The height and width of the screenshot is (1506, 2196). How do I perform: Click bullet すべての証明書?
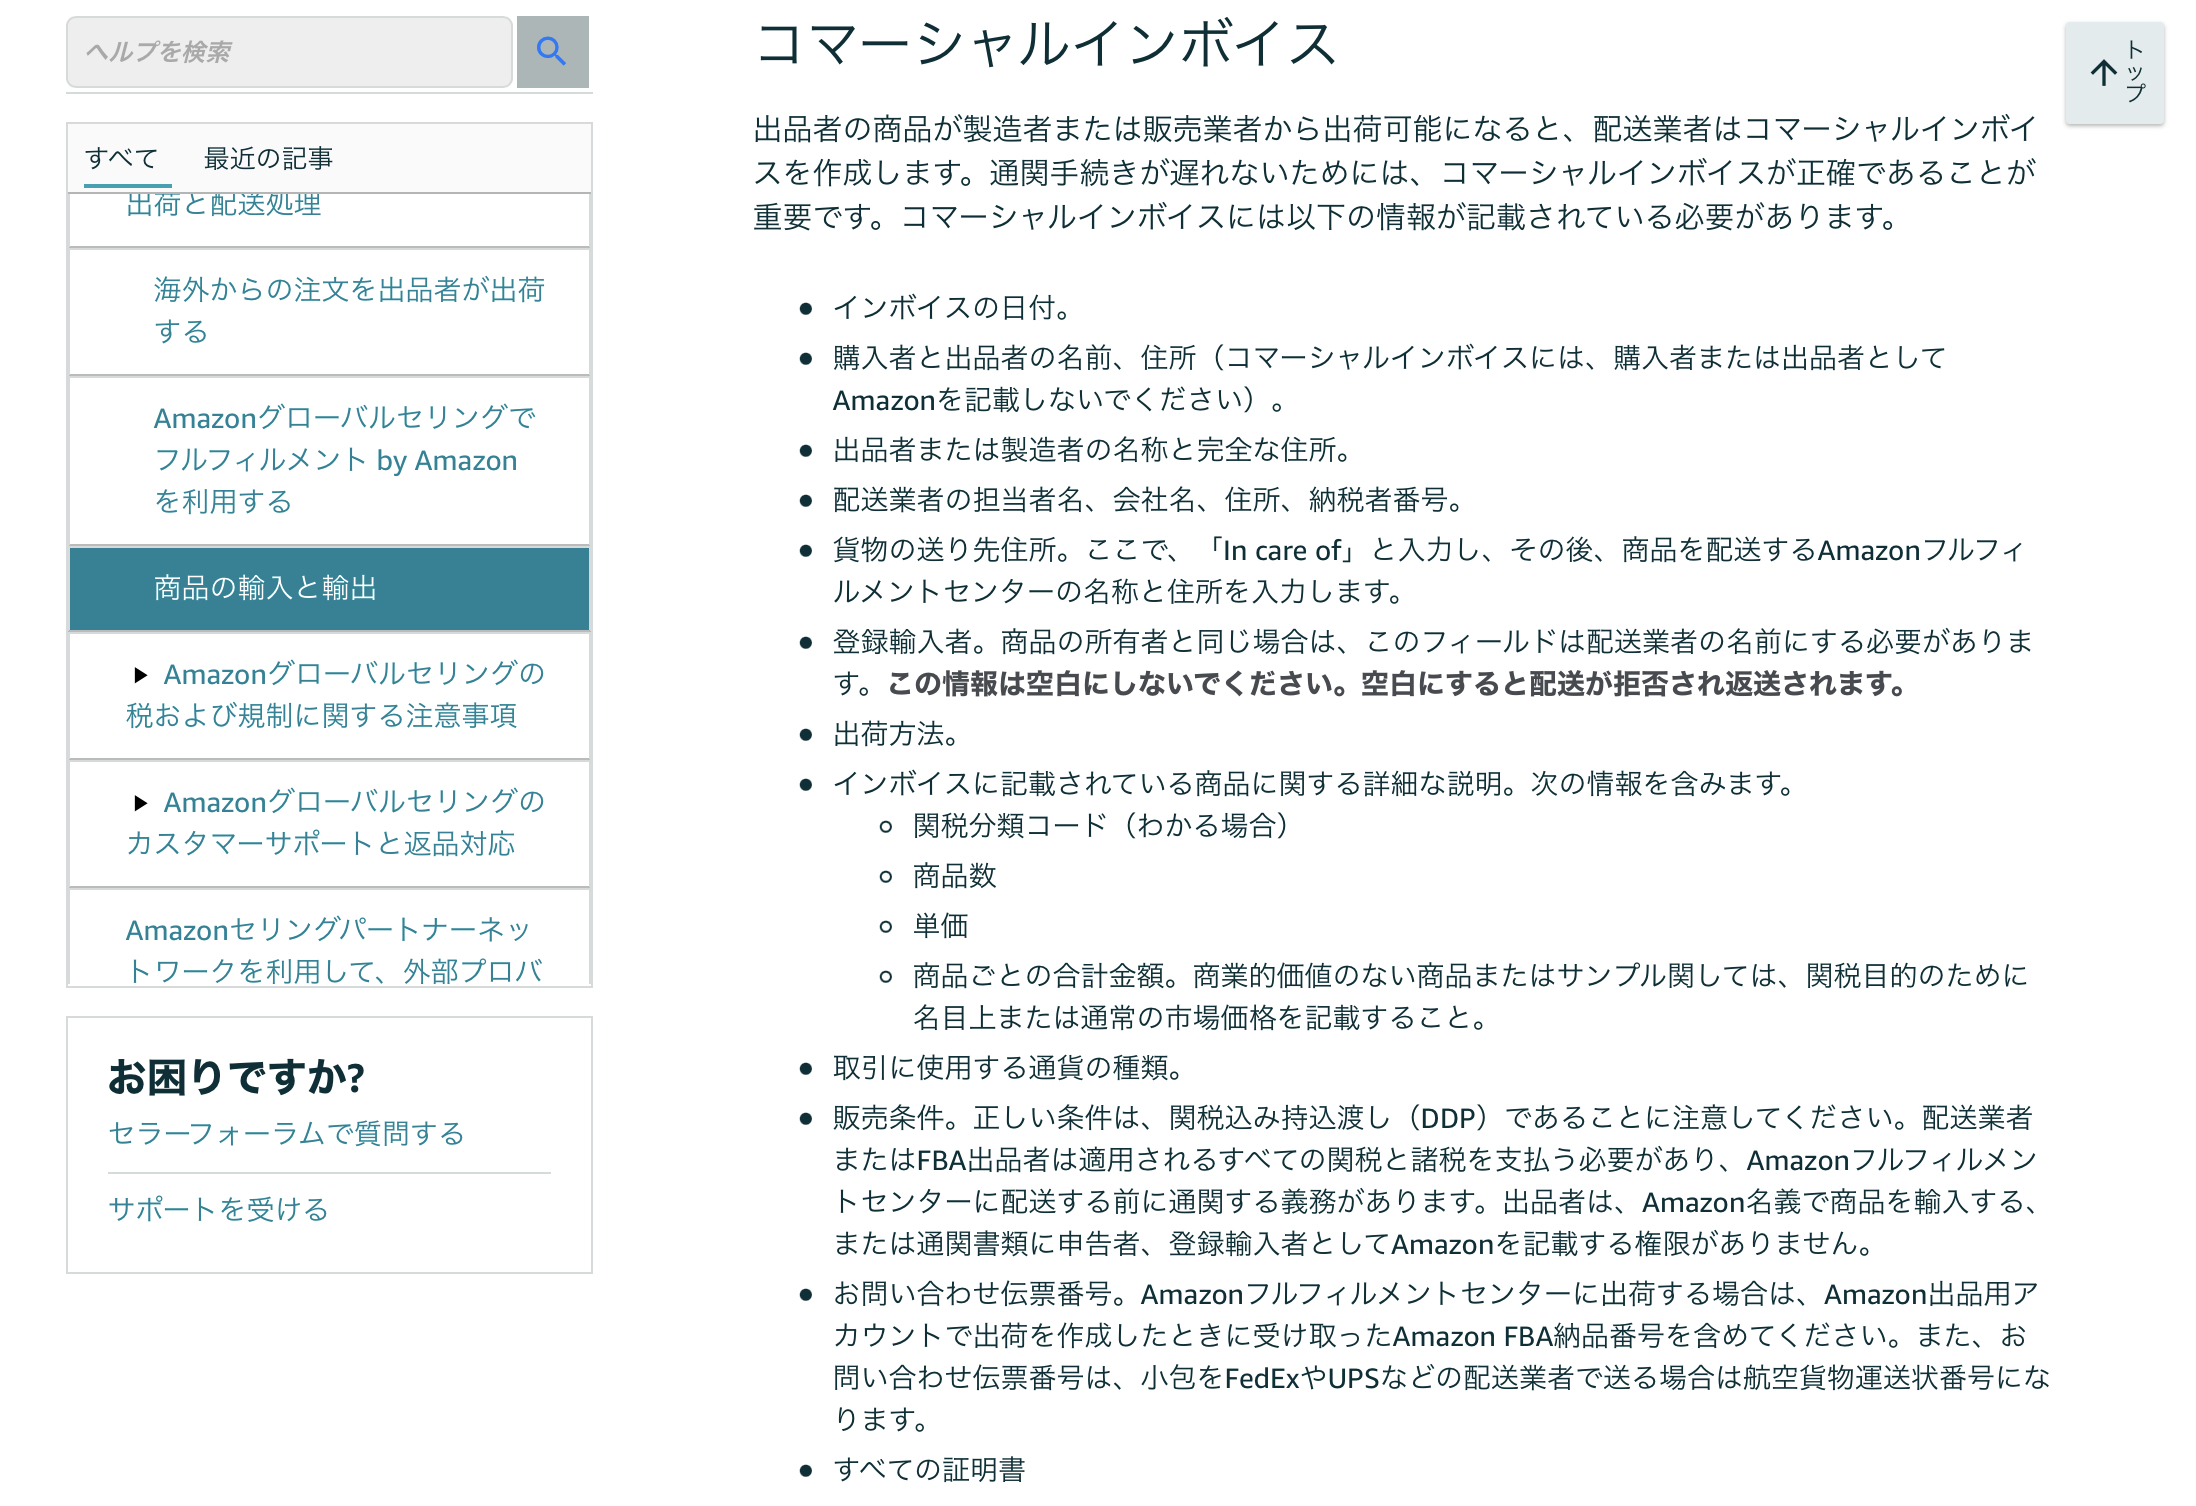coord(929,1469)
